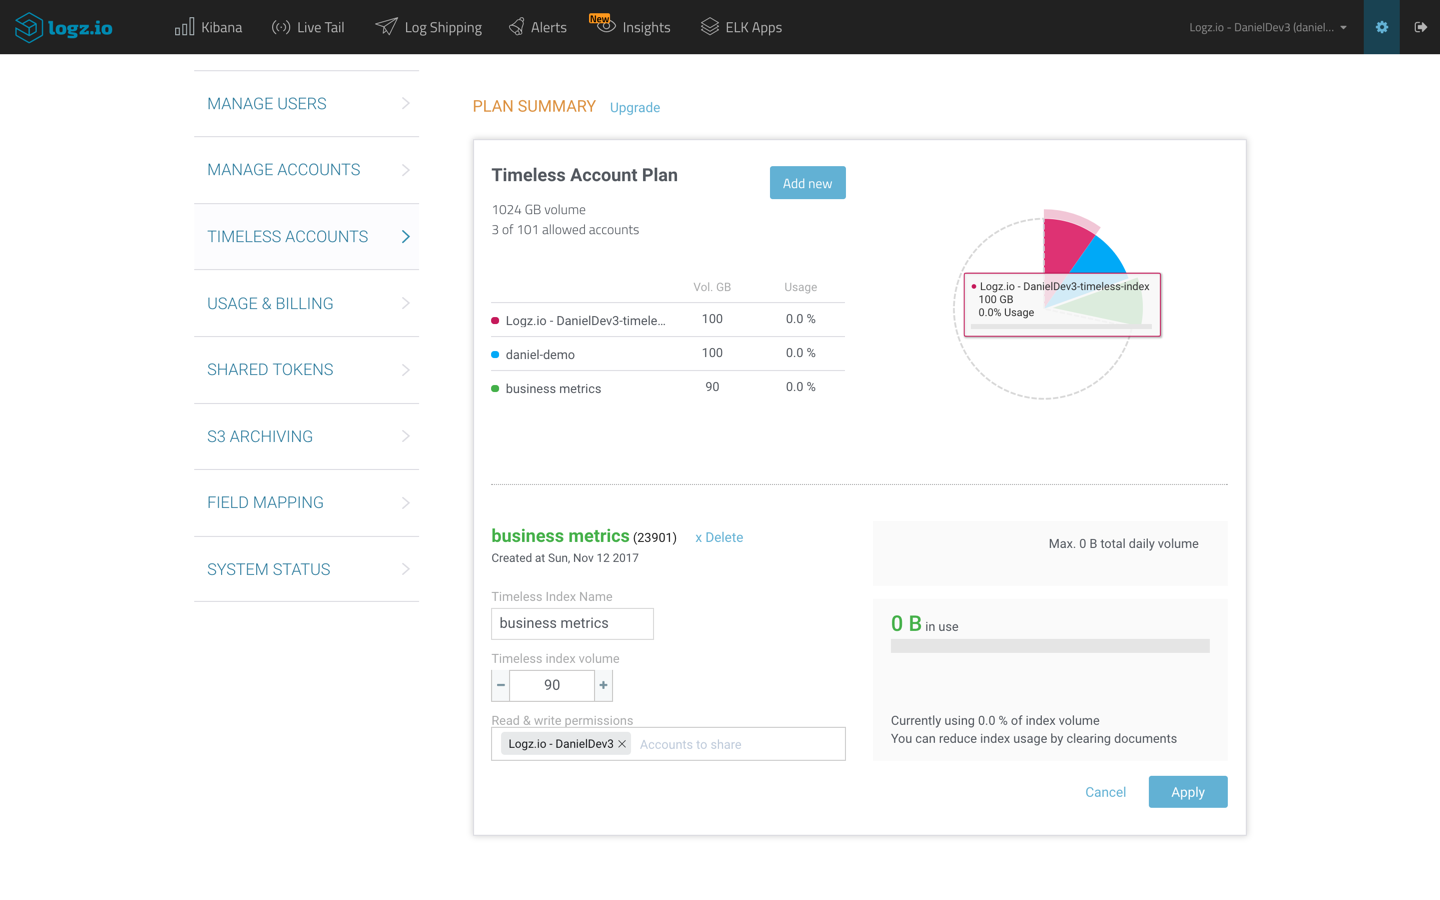Viewport: 1440px width, 900px height.
Task: Select the business metrics account row
Action: (668, 388)
